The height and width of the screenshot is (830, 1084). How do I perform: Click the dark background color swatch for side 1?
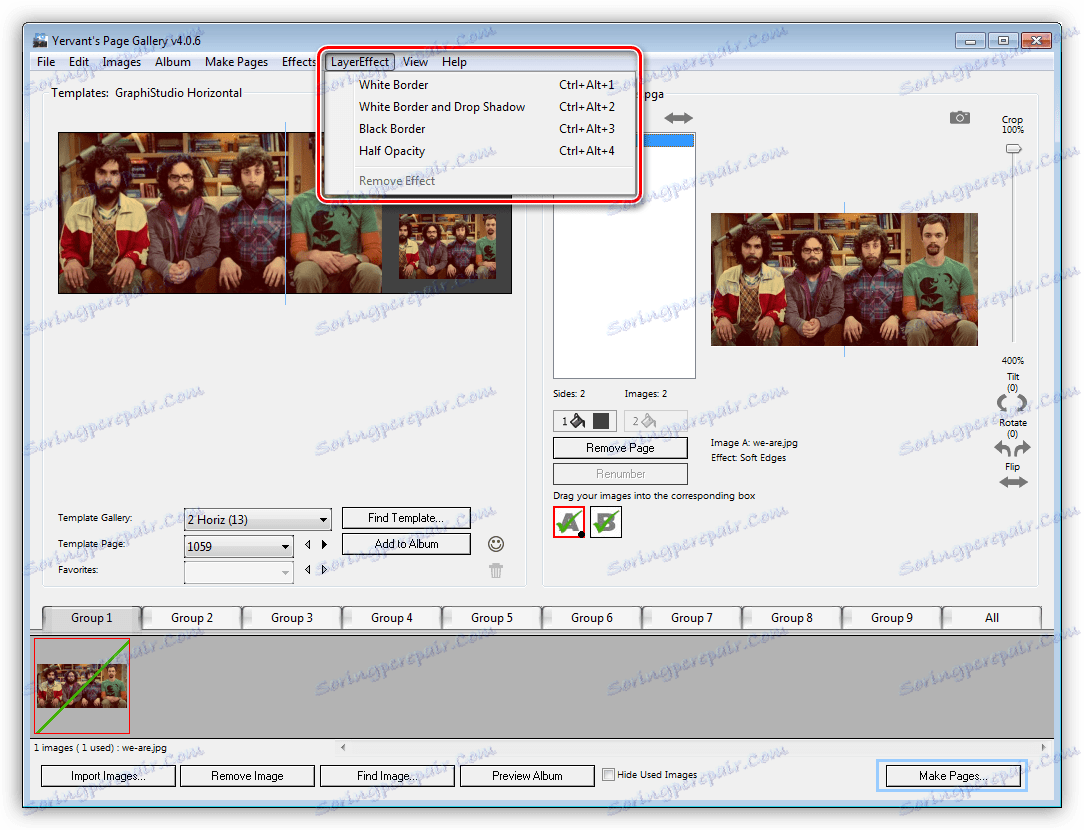tap(601, 421)
